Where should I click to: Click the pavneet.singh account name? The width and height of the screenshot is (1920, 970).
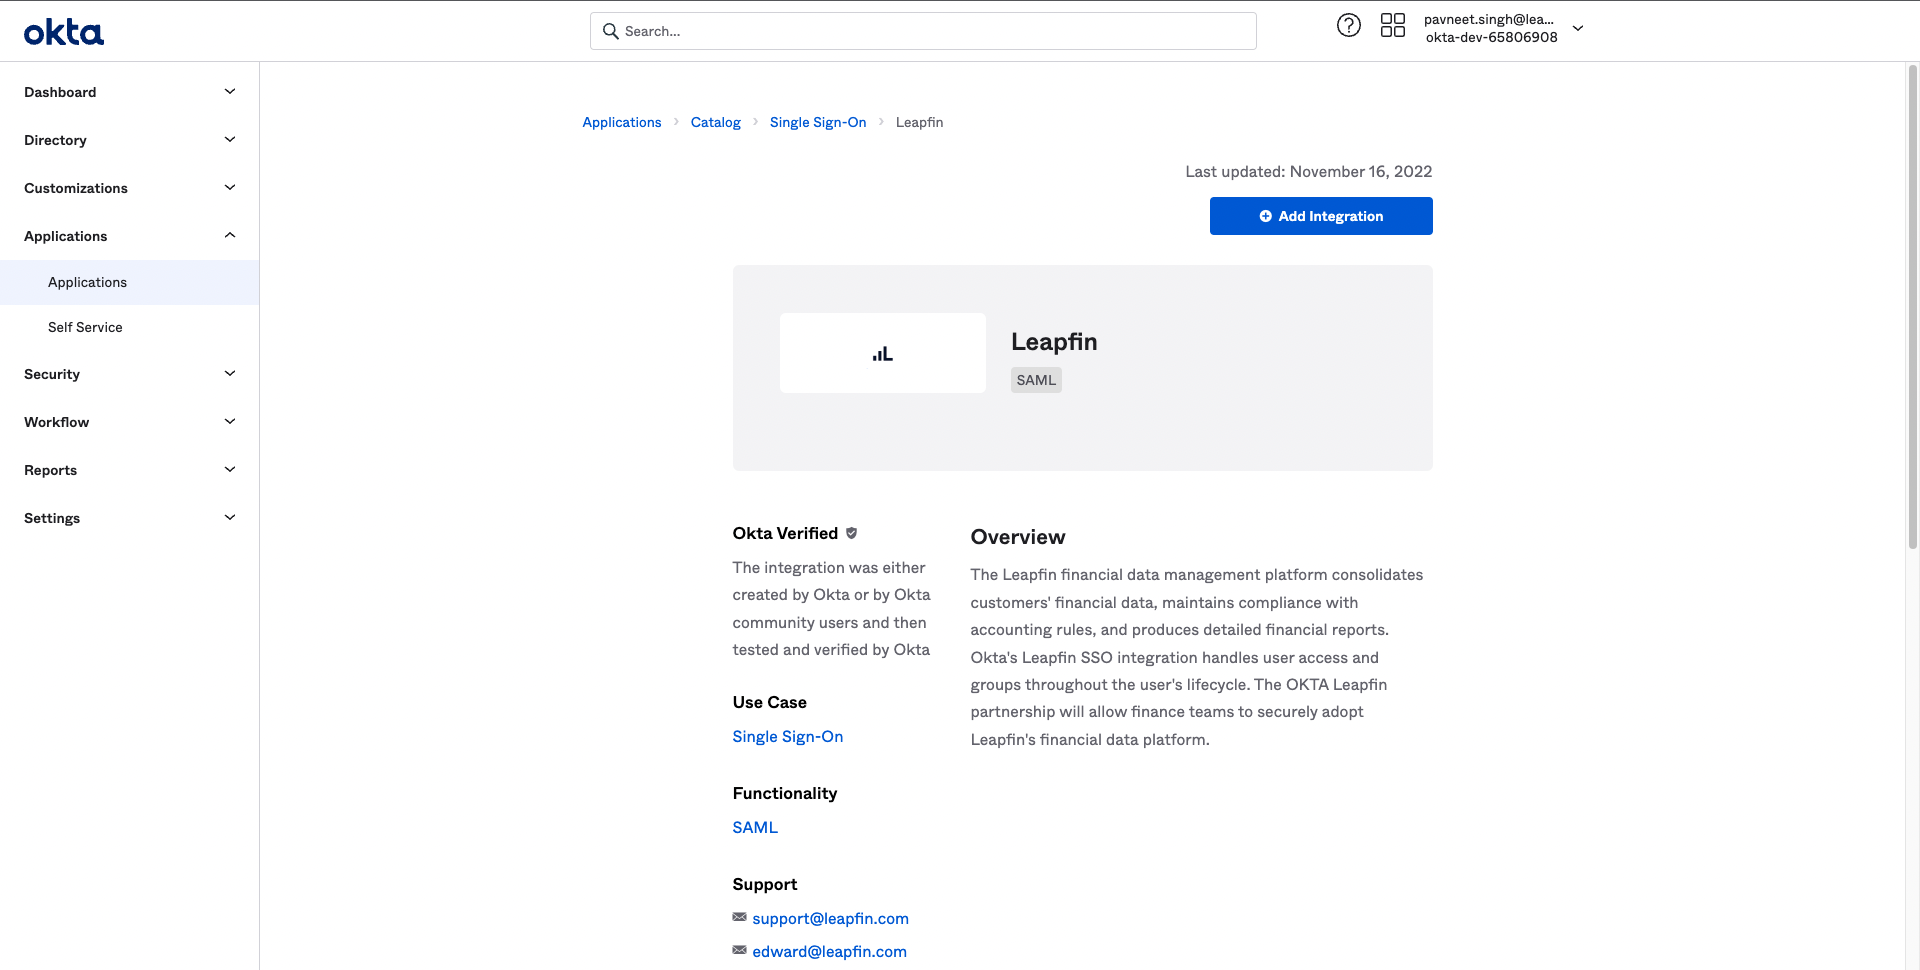[x=1489, y=19]
